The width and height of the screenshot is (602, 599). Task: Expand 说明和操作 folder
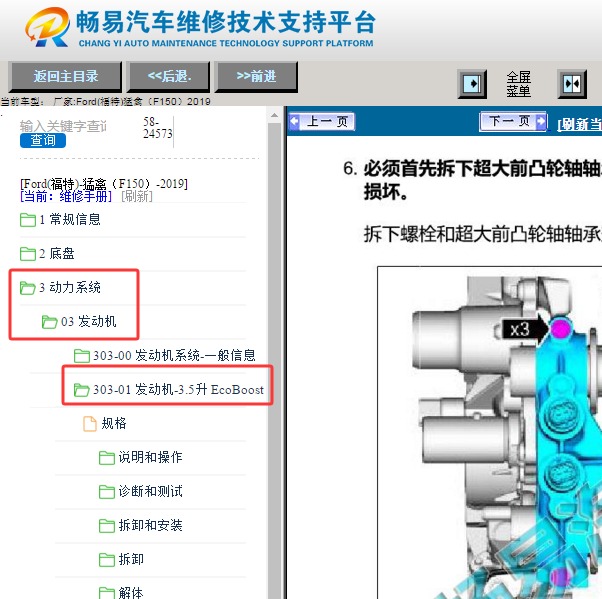pos(150,457)
